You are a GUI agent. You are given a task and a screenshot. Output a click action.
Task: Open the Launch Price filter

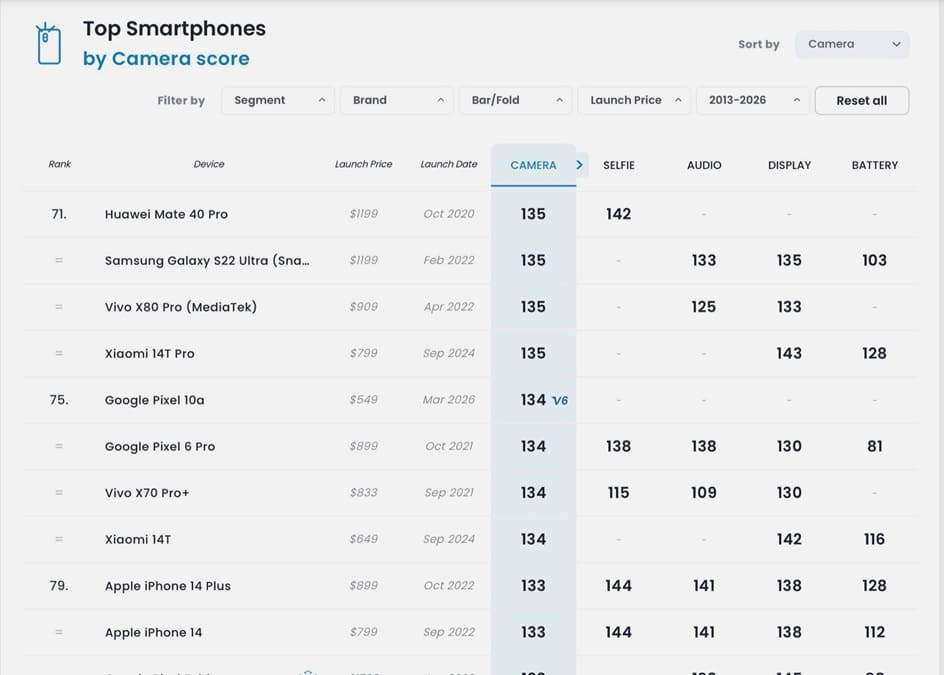coord(634,100)
